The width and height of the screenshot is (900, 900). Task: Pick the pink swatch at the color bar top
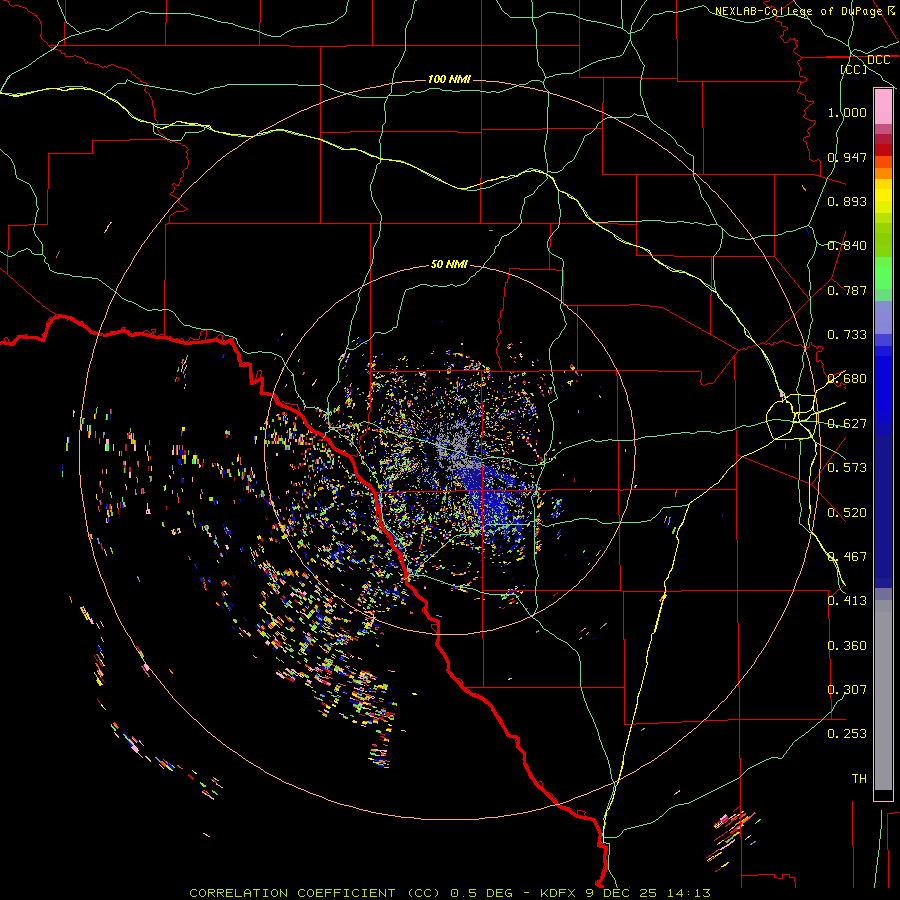click(x=883, y=107)
